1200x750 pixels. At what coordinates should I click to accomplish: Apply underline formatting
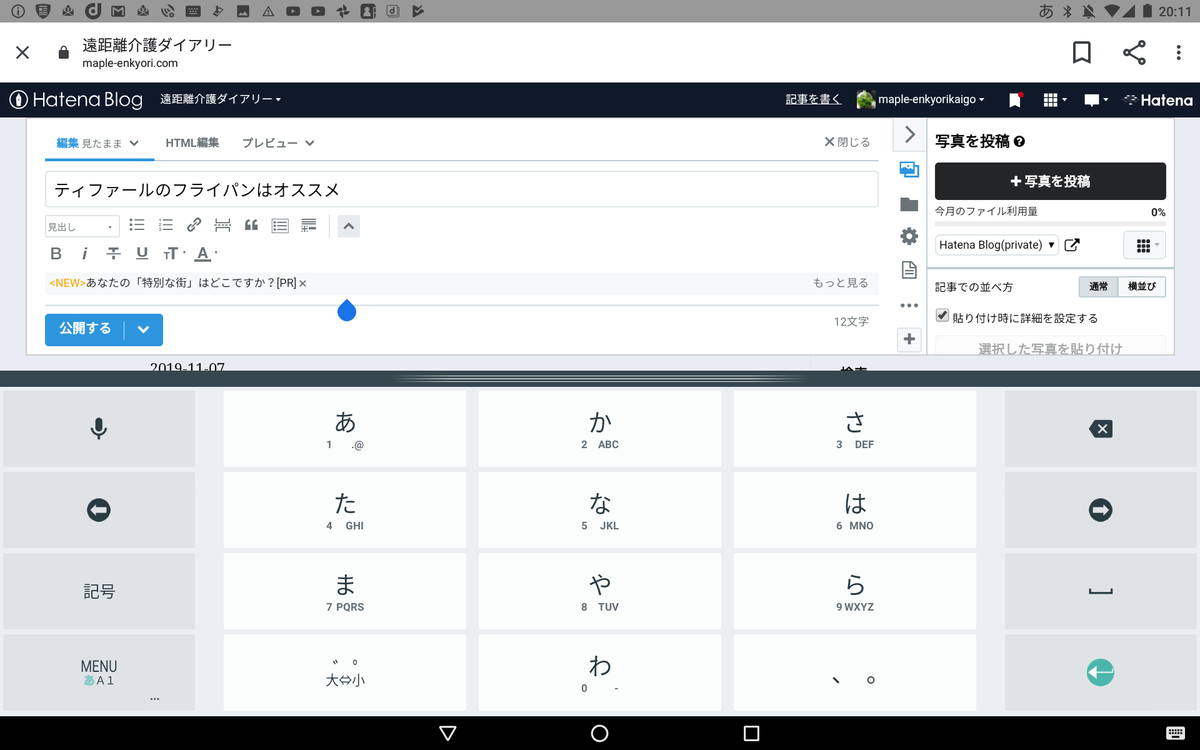[142, 254]
